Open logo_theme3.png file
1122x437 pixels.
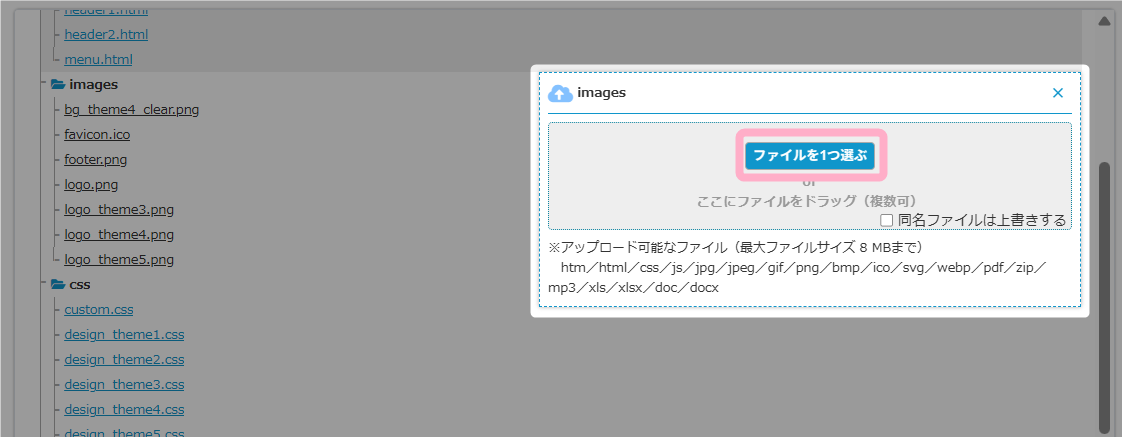click(x=119, y=210)
